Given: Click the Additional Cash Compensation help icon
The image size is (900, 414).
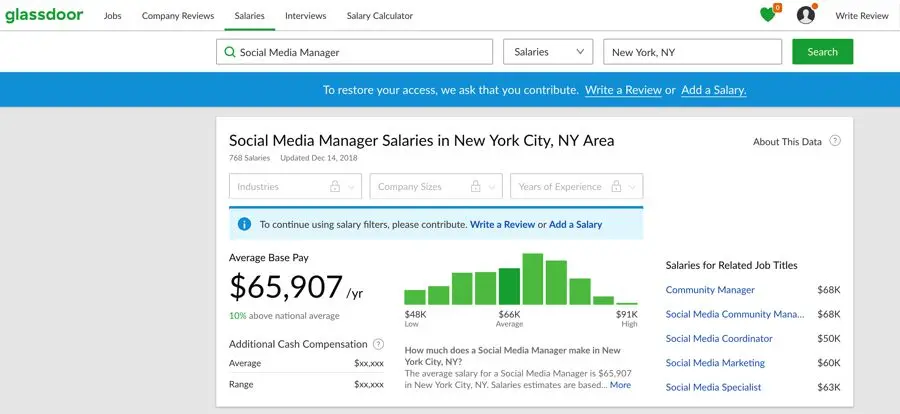Looking at the screenshot, I should point(378,344).
